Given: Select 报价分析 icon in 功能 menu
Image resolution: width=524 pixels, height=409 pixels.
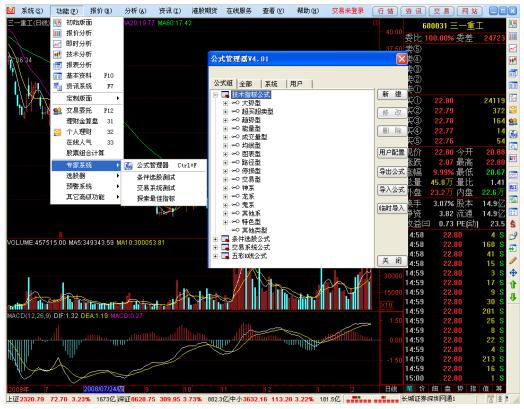Looking at the screenshot, I should point(57,33).
